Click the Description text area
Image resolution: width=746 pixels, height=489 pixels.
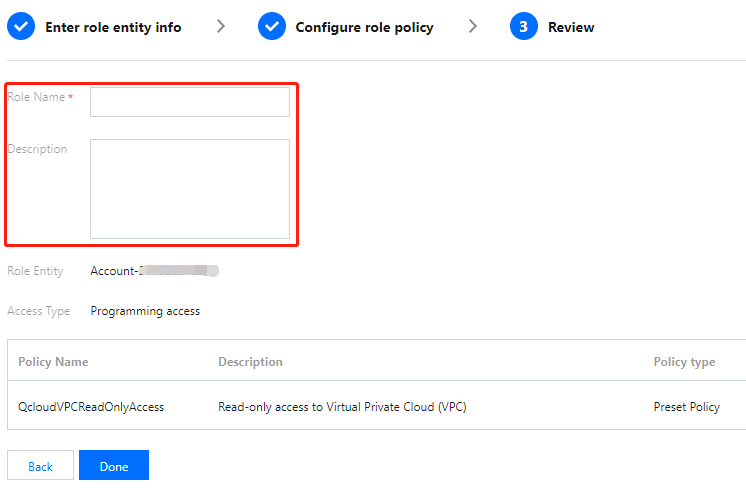coord(190,189)
